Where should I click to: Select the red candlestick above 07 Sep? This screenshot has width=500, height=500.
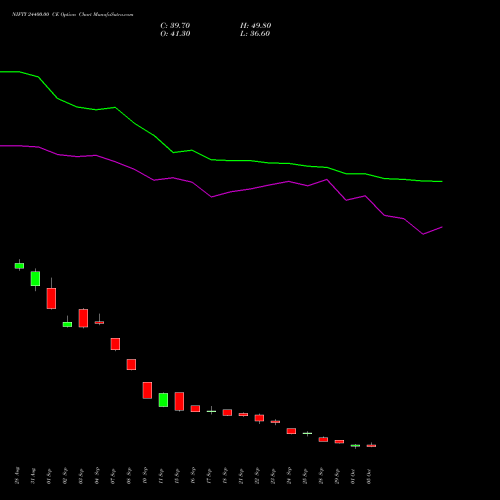coord(115,344)
